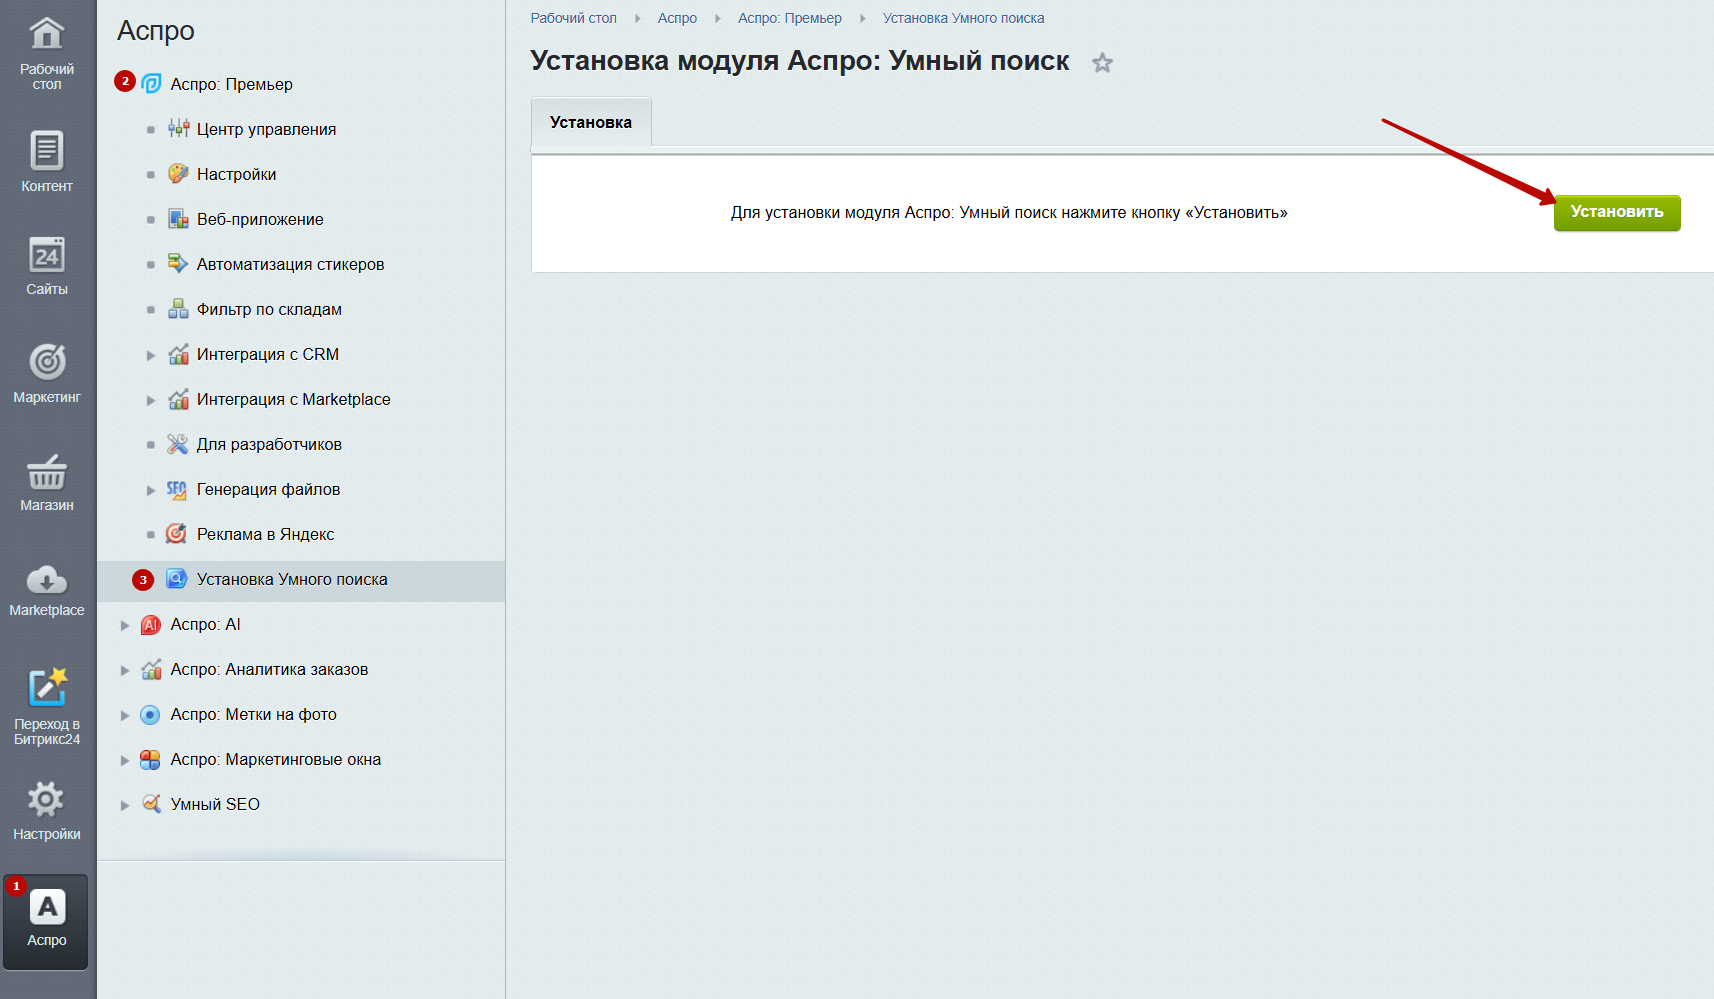Expand the Интеграция с Marketplace tree node
Viewport: 1714px width, 999px height.
pyautogui.click(x=151, y=400)
